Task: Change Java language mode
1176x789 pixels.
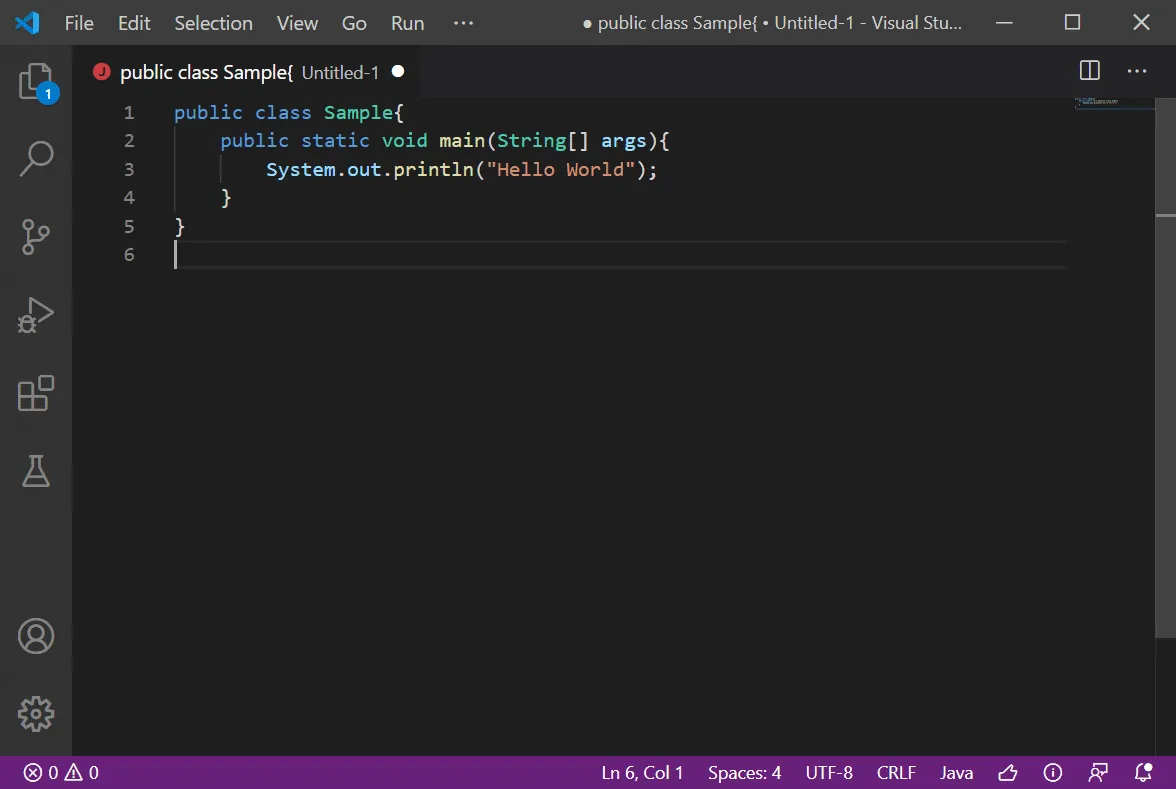Action: click(956, 772)
